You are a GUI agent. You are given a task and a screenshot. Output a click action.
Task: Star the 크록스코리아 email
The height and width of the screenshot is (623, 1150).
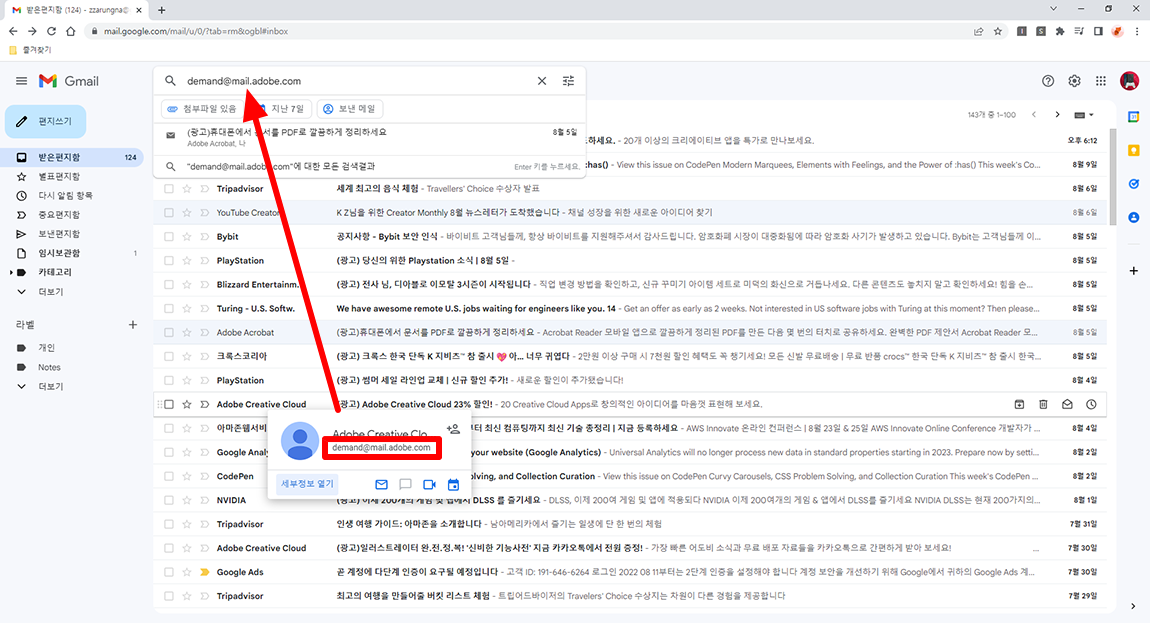pos(187,357)
